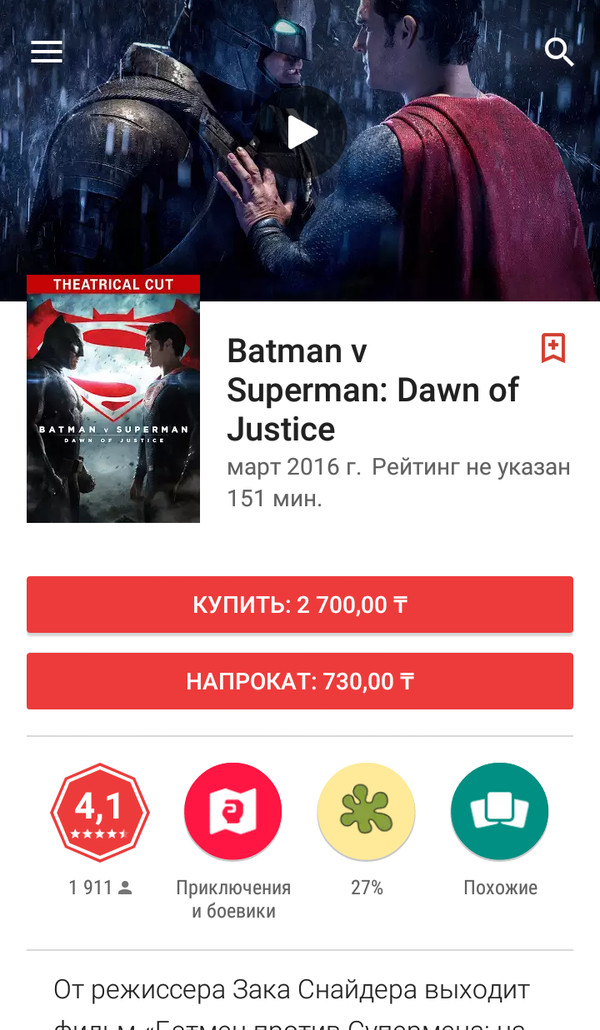Buy the movie for 2 700,00 ₸
The width and height of the screenshot is (600, 1030).
tap(300, 604)
